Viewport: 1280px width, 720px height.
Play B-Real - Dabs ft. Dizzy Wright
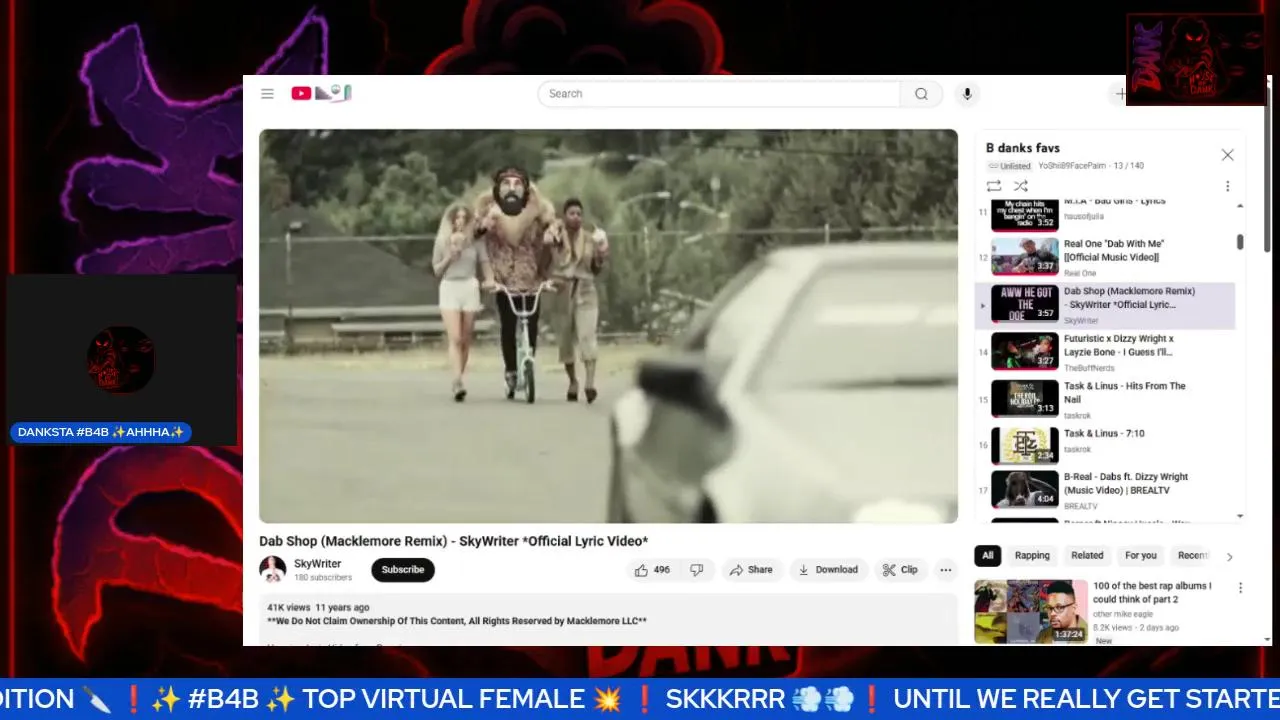pyautogui.click(x=1105, y=490)
